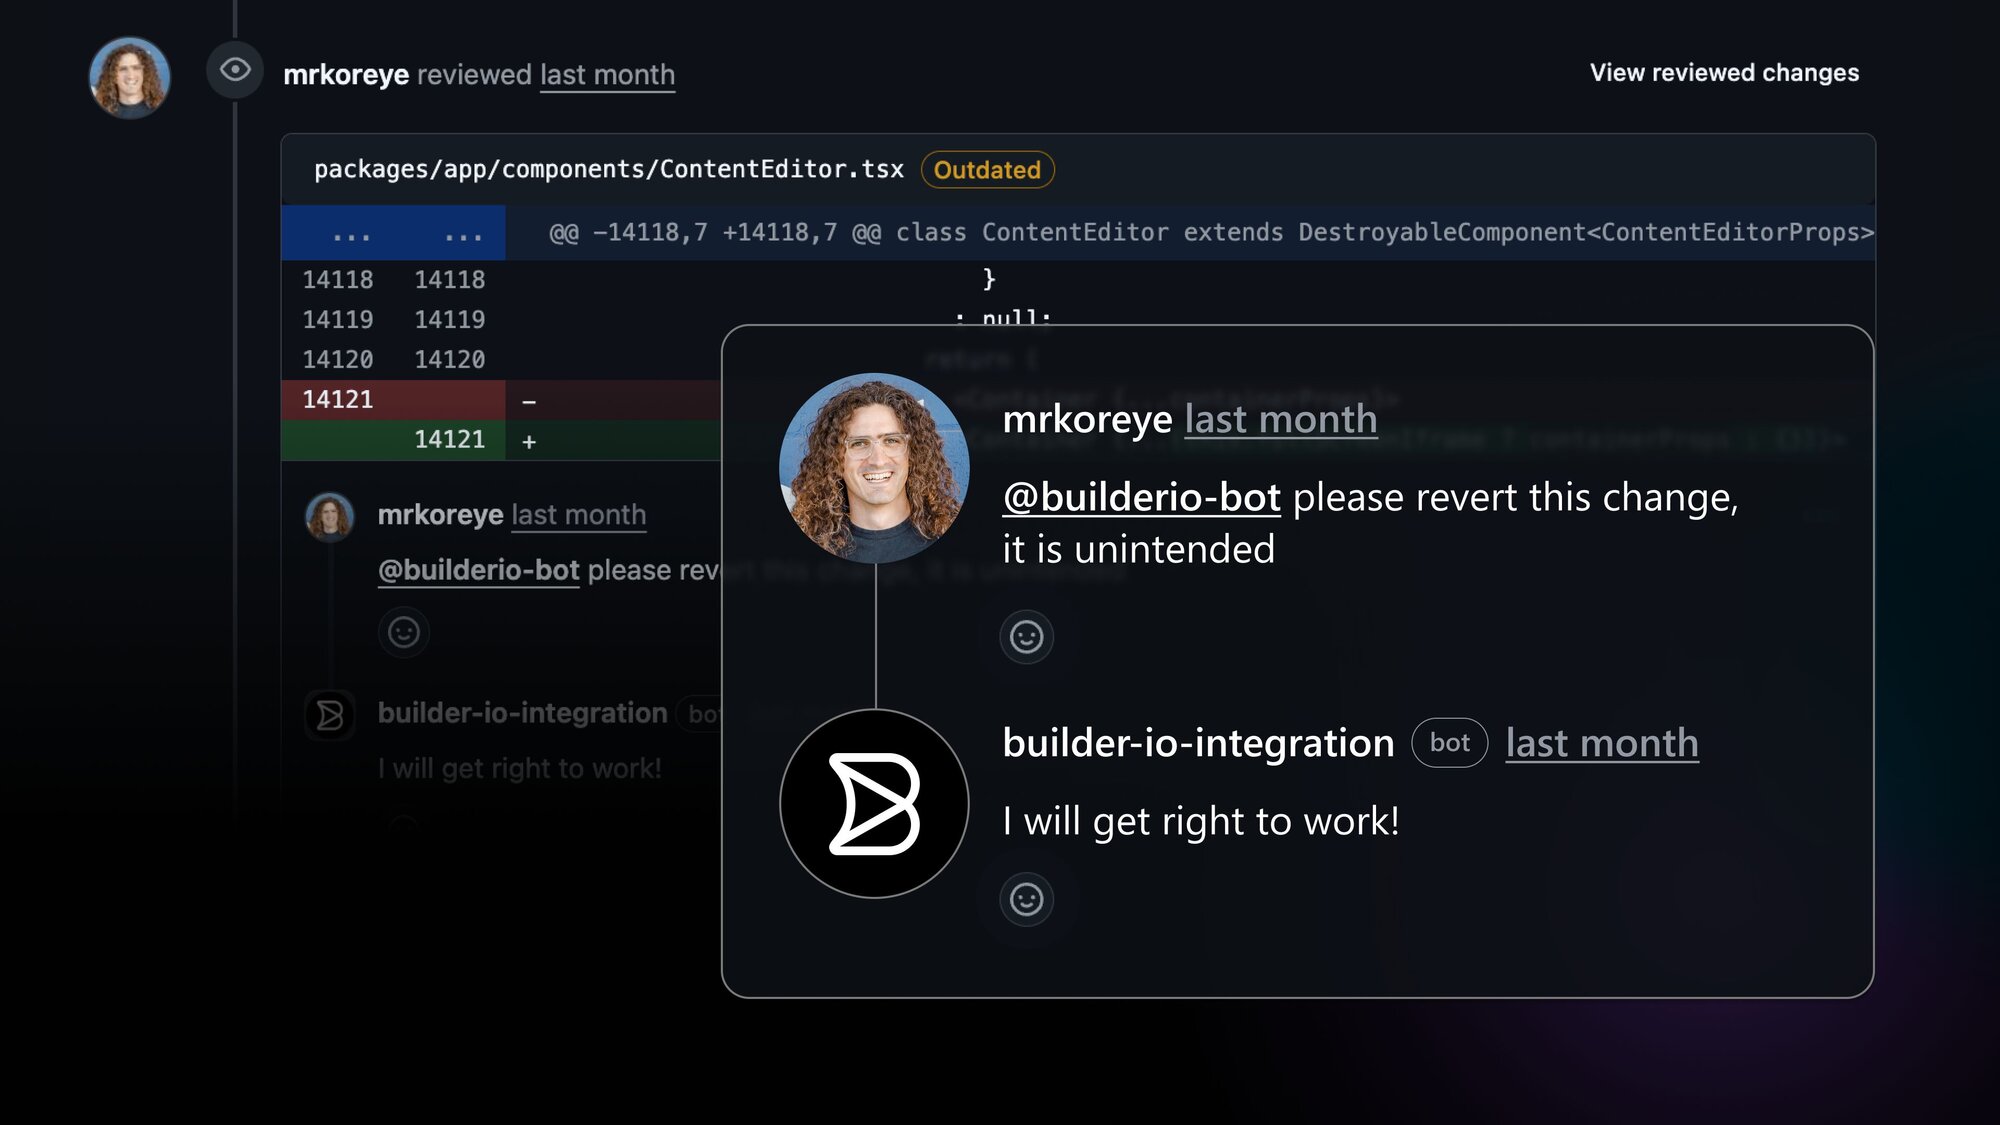Image resolution: width=2000 pixels, height=1125 pixels.
Task: Click the Outdated badge on ContentEditor.tsx
Action: 987,170
